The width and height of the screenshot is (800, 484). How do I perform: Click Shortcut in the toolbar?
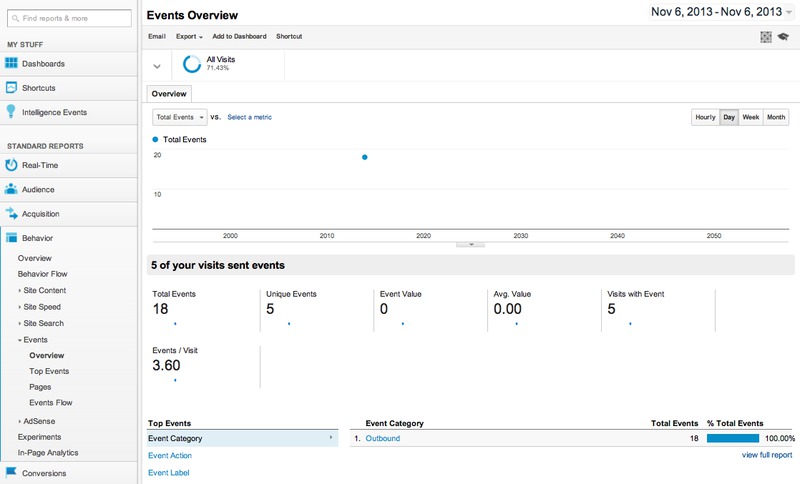tap(289, 37)
